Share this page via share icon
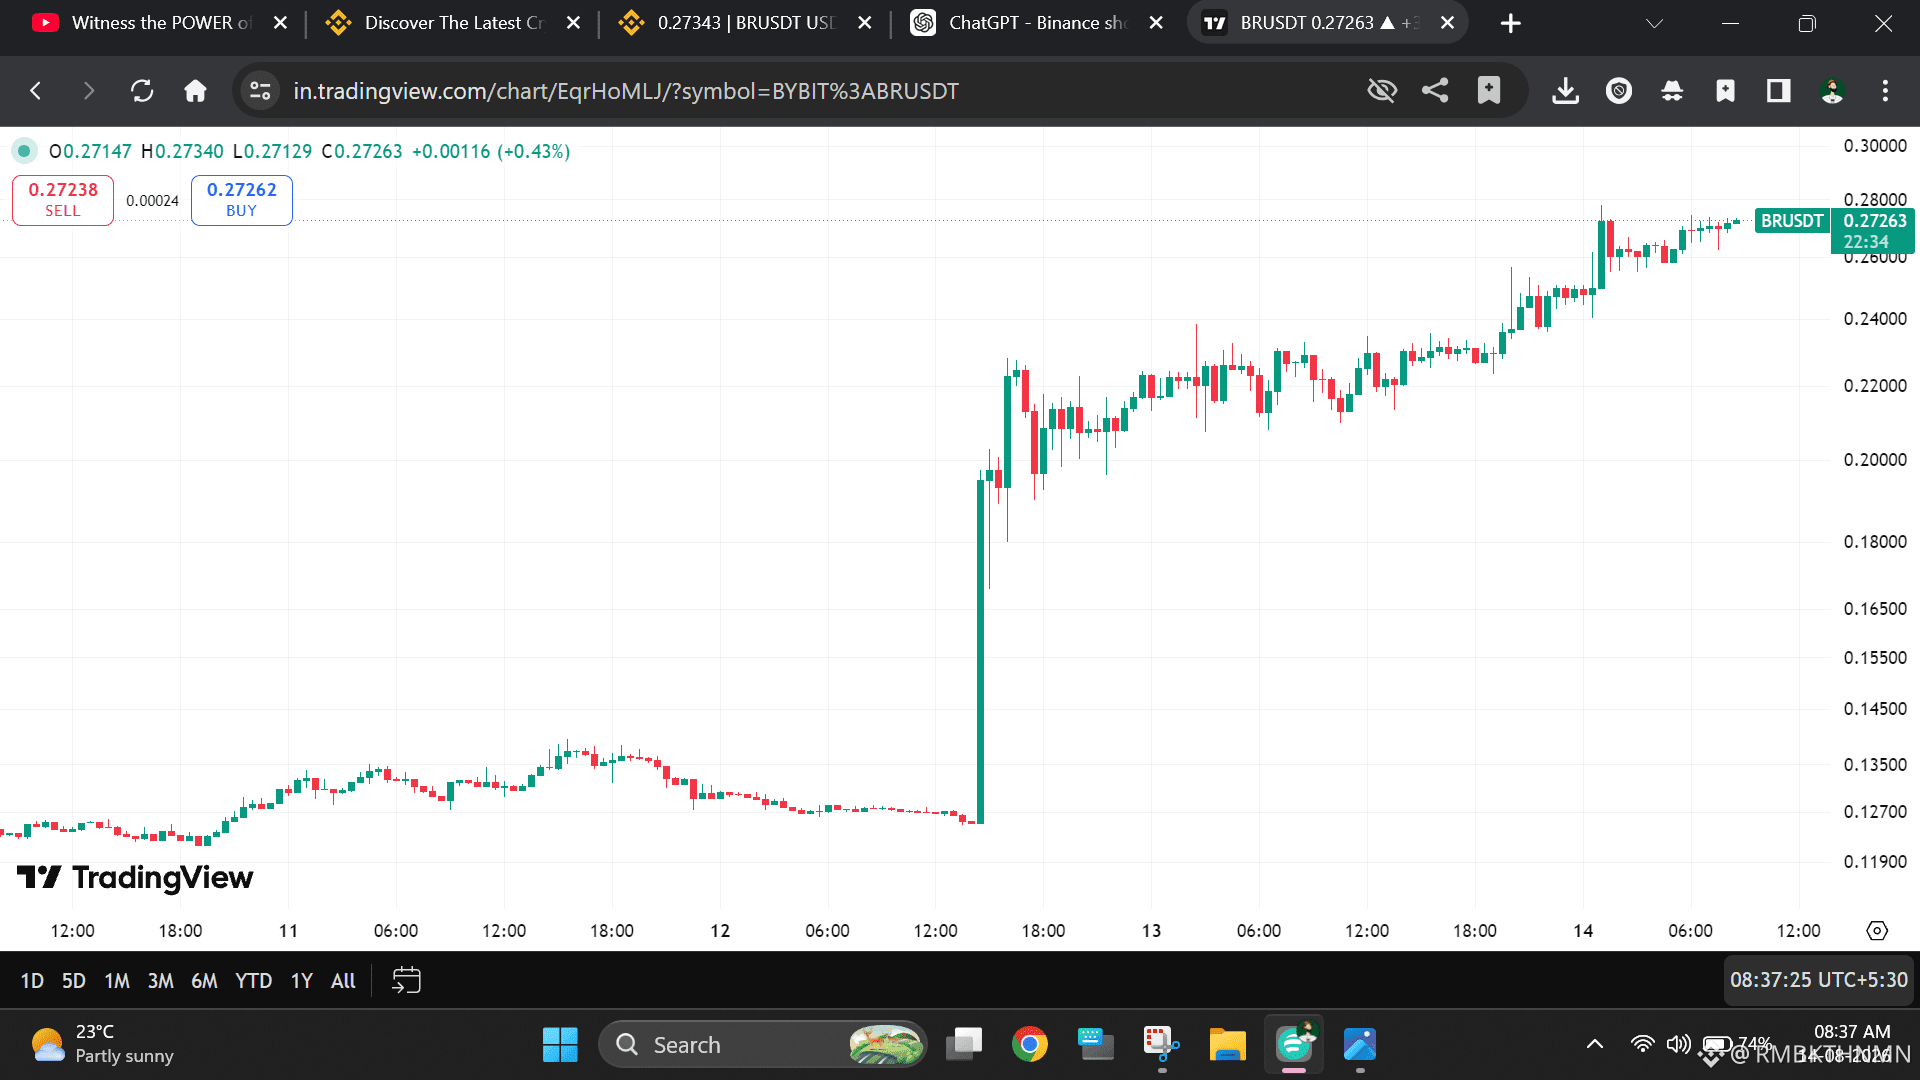This screenshot has height=1080, width=1920. (1435, 91)
